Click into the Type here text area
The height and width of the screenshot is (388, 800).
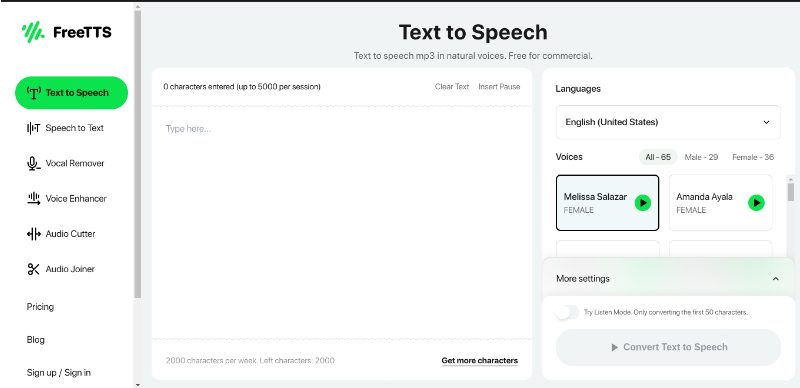click(342, 222)
